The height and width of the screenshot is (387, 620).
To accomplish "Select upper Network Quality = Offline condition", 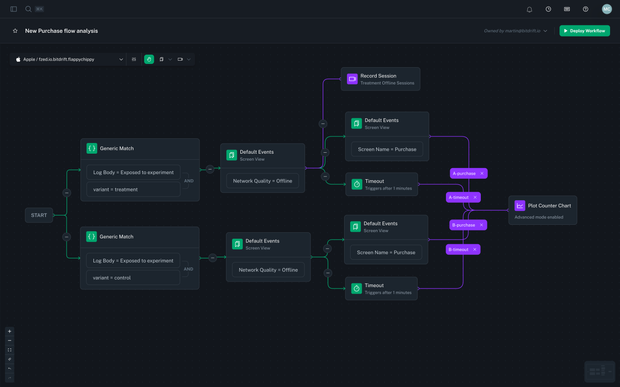I will click(263, 181).
